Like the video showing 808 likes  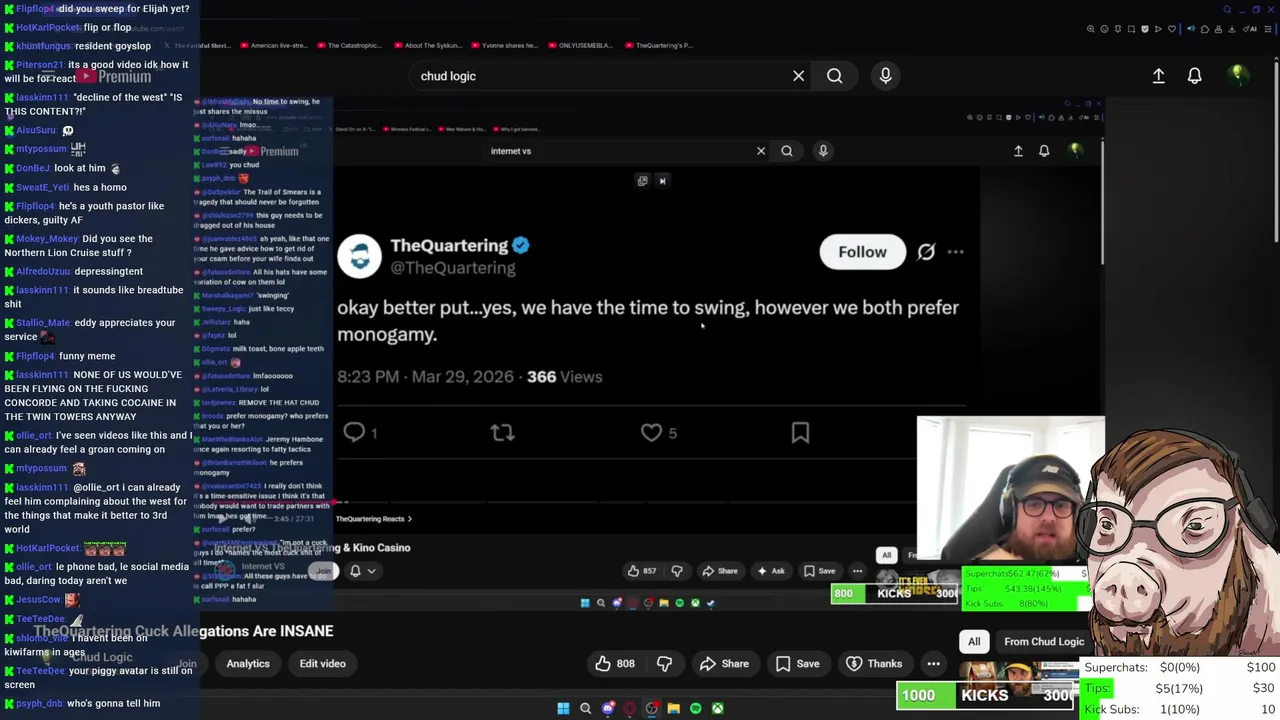(615, 664)
